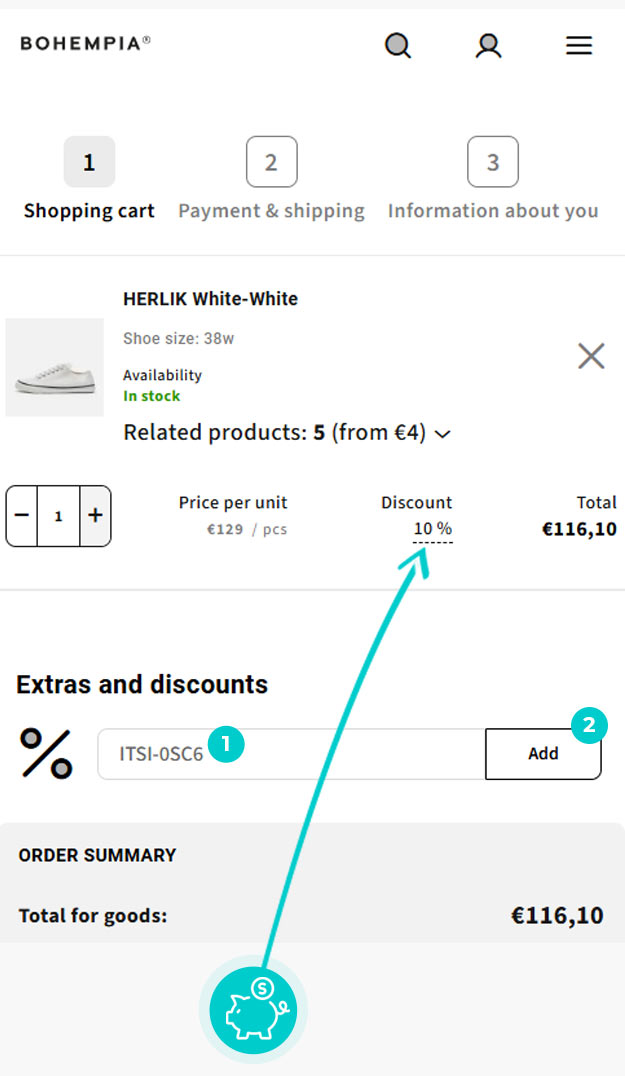625x1076 pixels.
Task: Click the teal number 2 badge
Action: click(x=588, y=726)
